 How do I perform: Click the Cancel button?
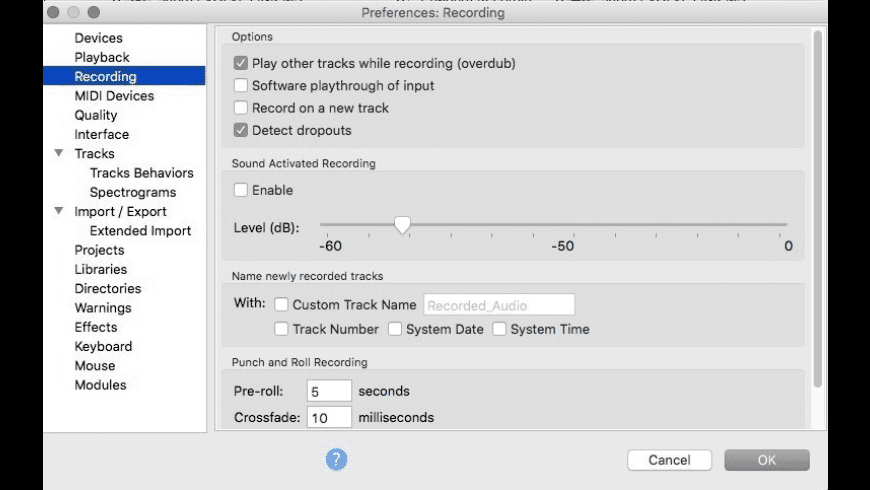click(x=669, y=460)
